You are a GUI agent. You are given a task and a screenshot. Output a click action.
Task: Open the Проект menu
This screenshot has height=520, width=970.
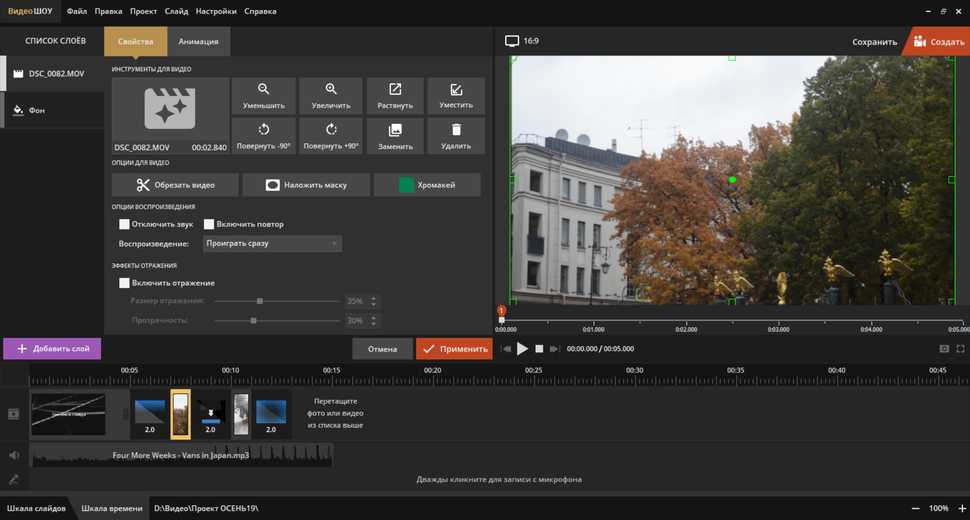point(142,11)
